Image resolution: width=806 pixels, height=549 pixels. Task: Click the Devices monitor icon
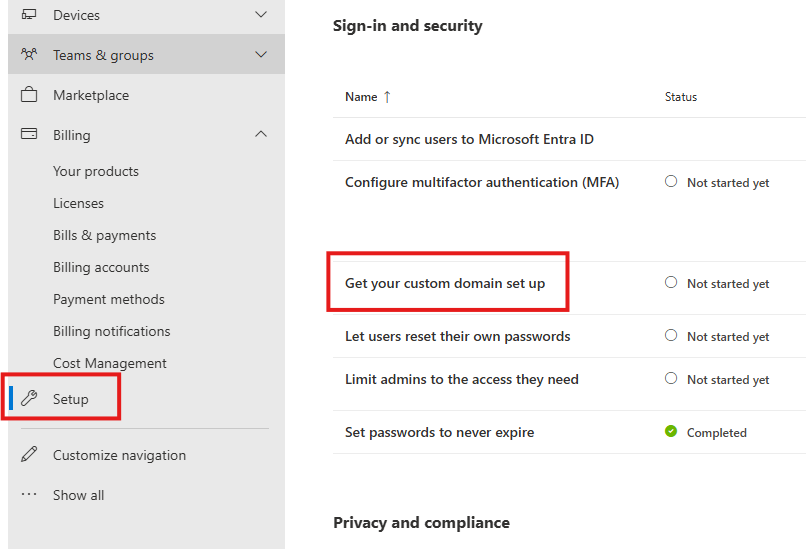(x=30, y=15)
